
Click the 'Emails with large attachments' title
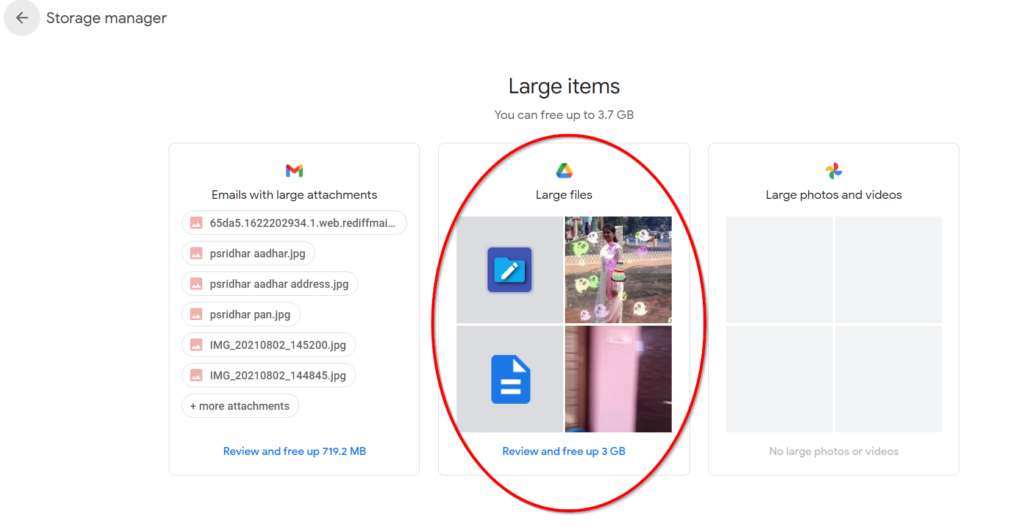pyautogui.click(x=295, y=195)
